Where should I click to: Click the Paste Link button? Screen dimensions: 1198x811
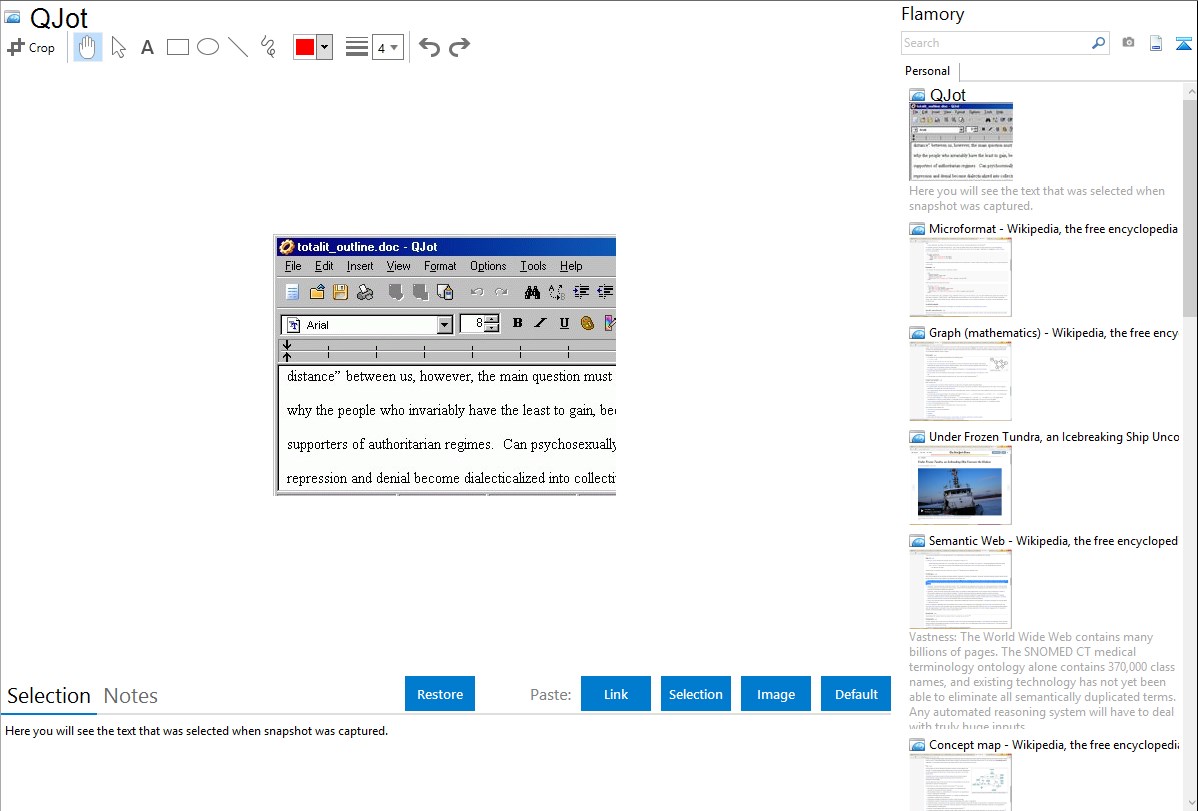coord(616,694)
